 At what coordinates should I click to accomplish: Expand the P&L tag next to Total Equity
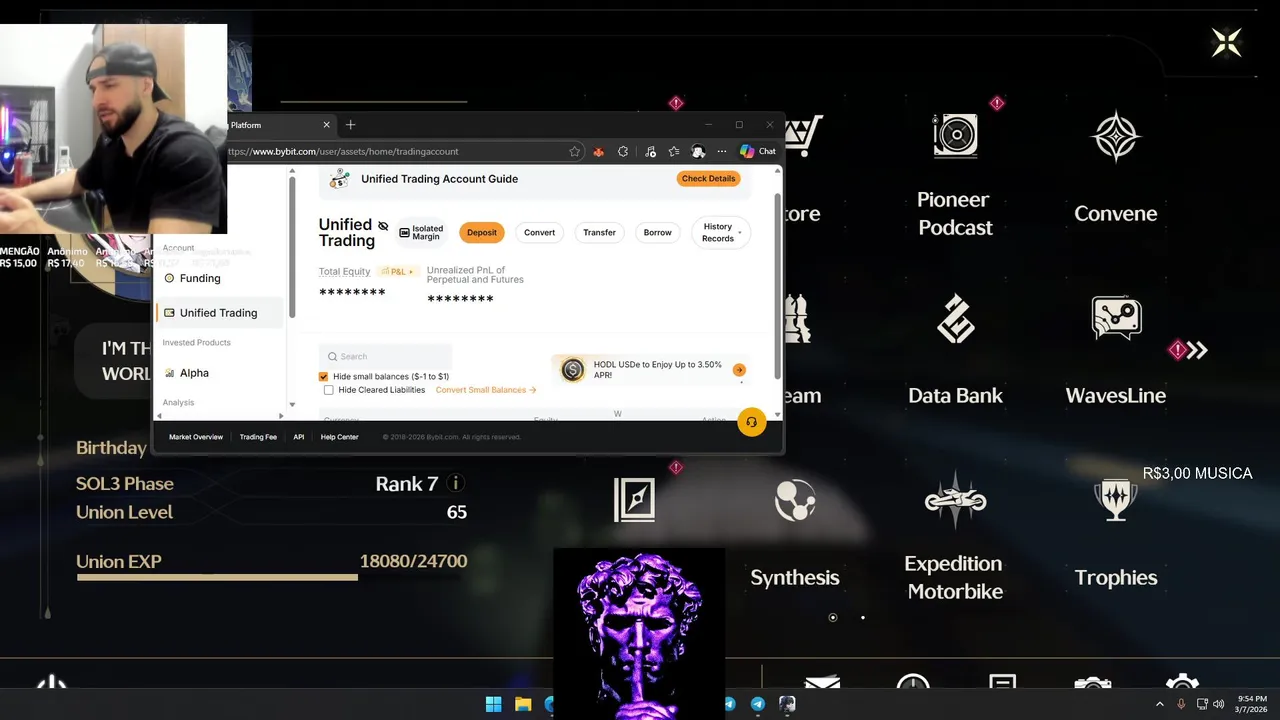397,272
